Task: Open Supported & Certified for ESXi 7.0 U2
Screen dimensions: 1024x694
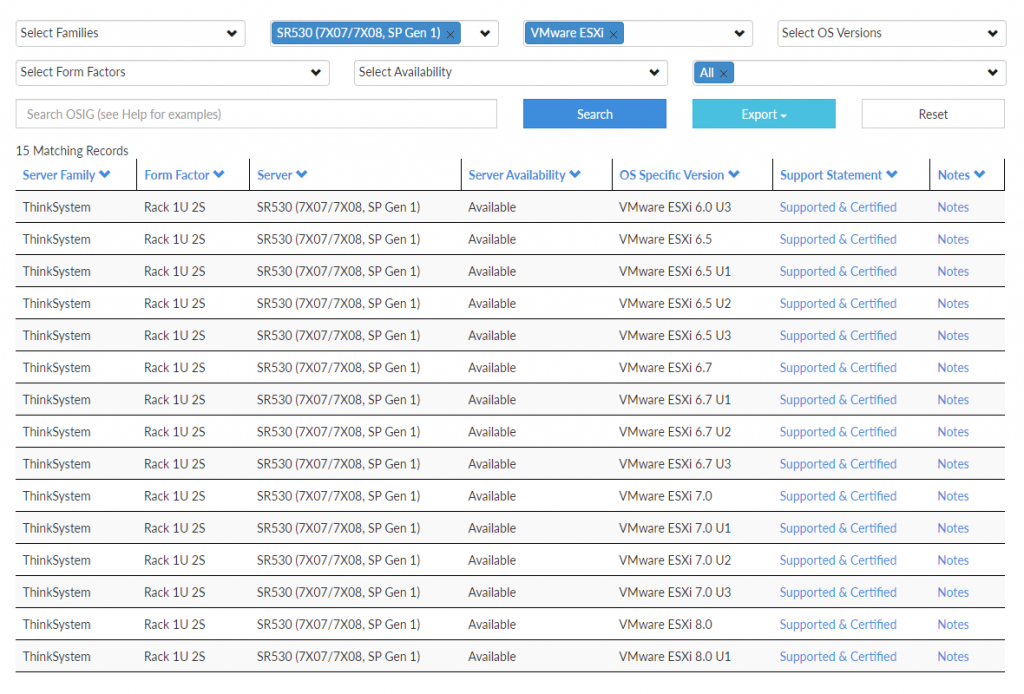Action: coord(838,560)
